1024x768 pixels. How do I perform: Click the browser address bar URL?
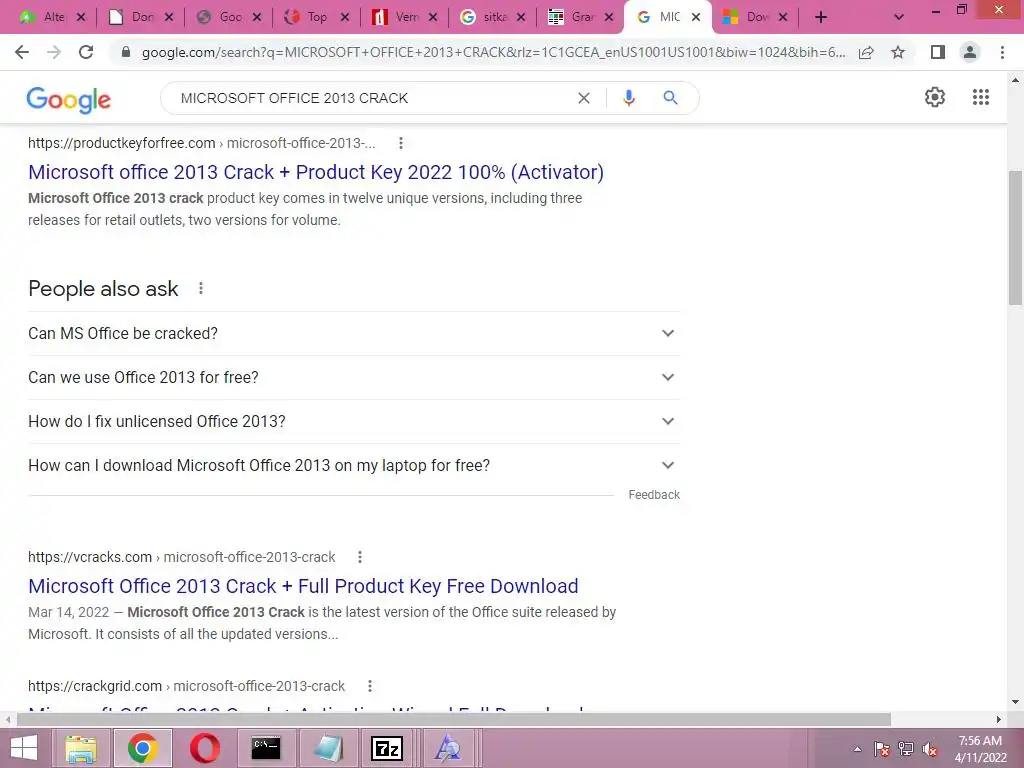tap(493, 52)
